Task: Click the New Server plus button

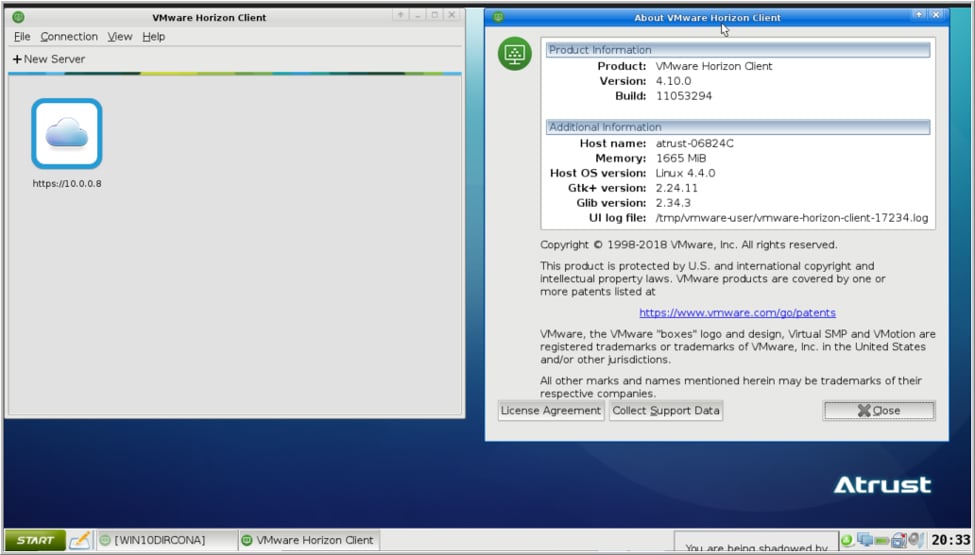Action: point(49,59)
